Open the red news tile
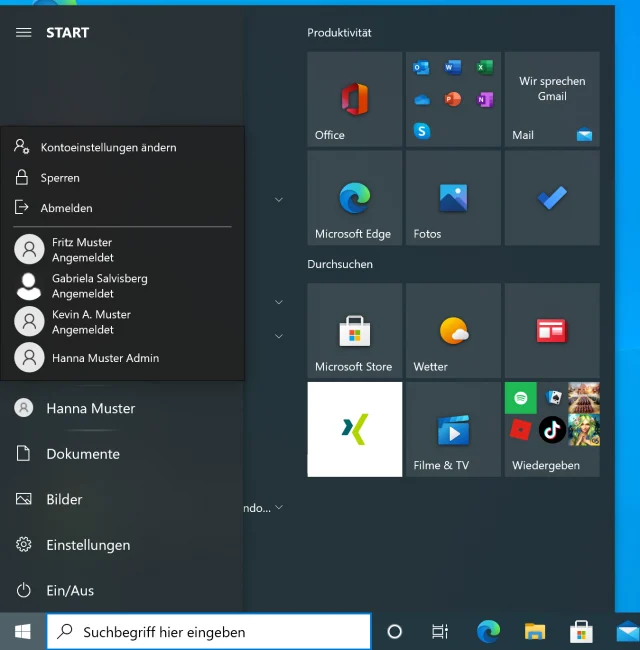 tap(552, 331)
